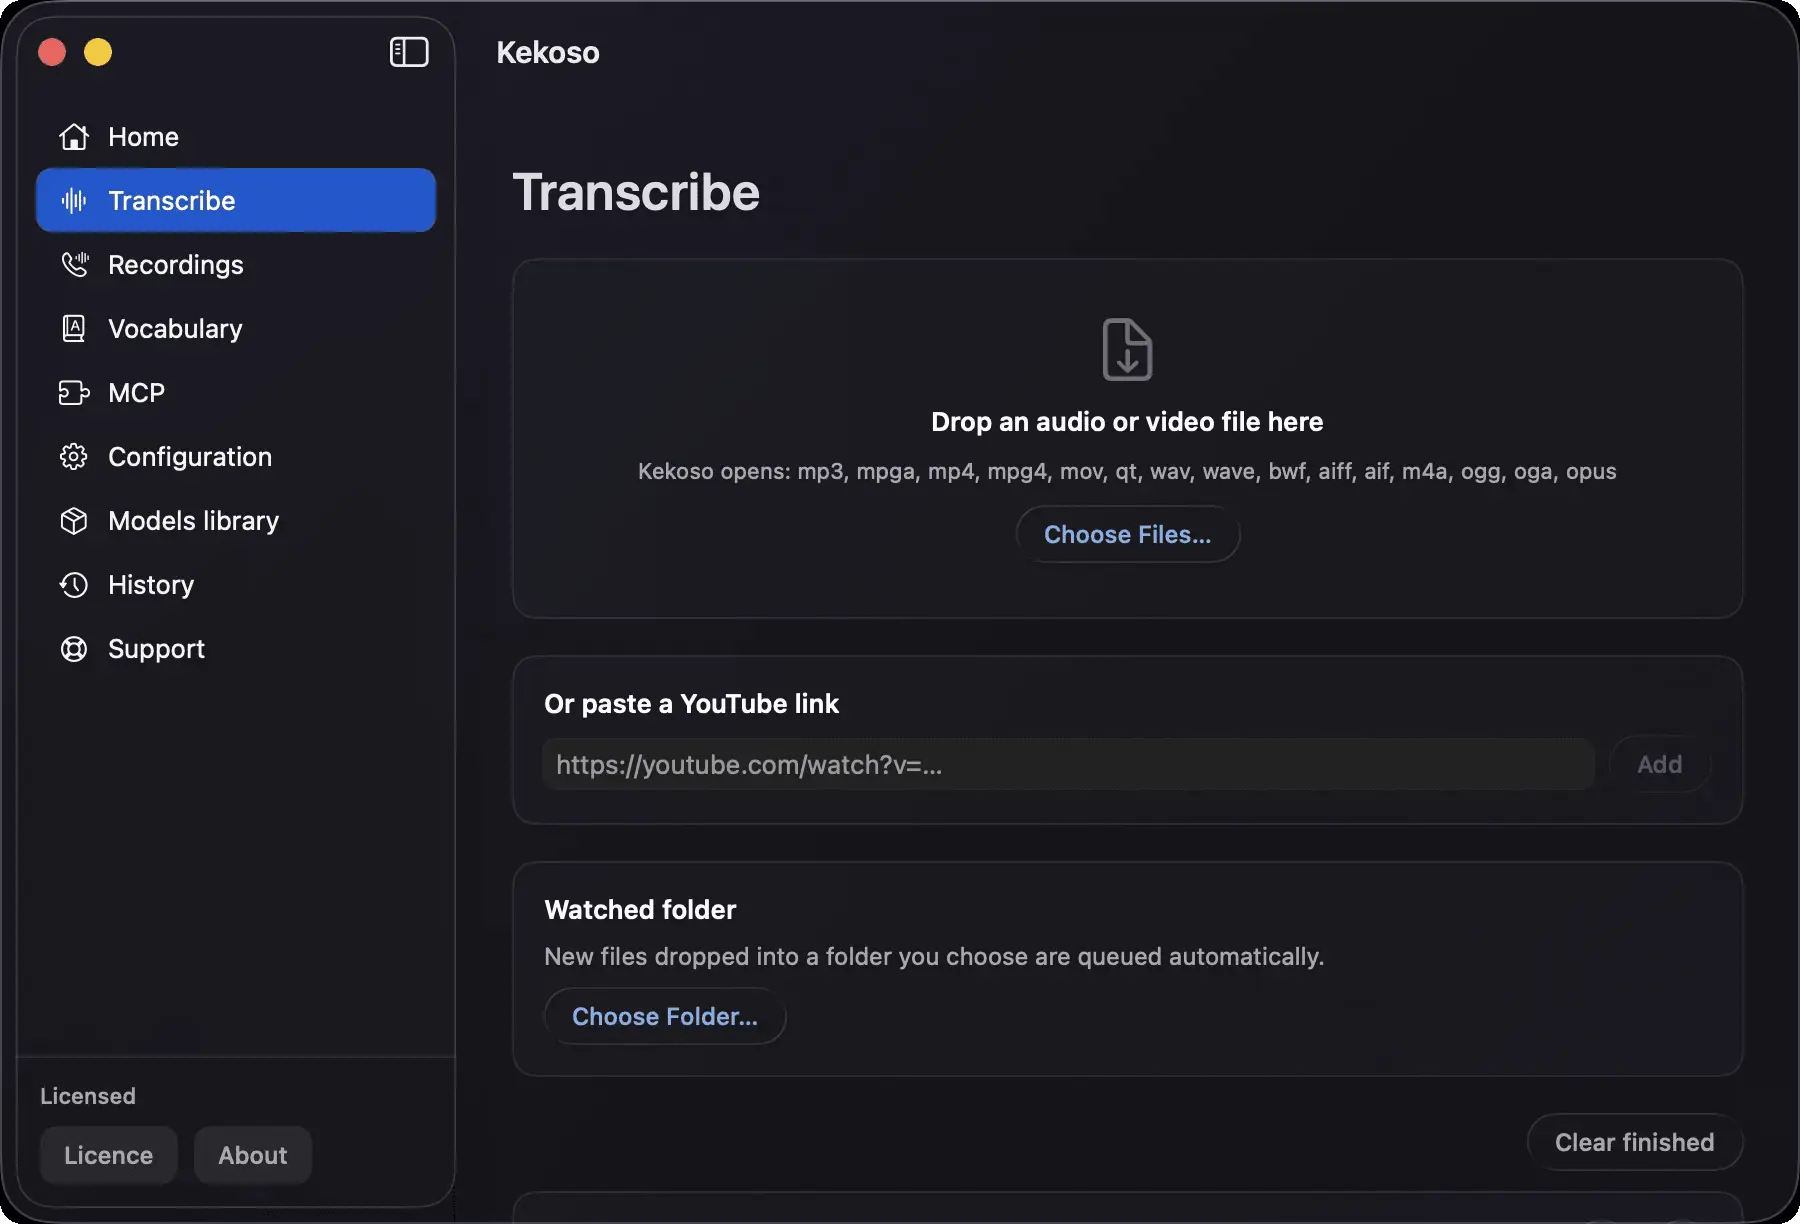The image size is (1800, 1224).
Task: Click the Configuration gear icon
Action: coord(74,457)
